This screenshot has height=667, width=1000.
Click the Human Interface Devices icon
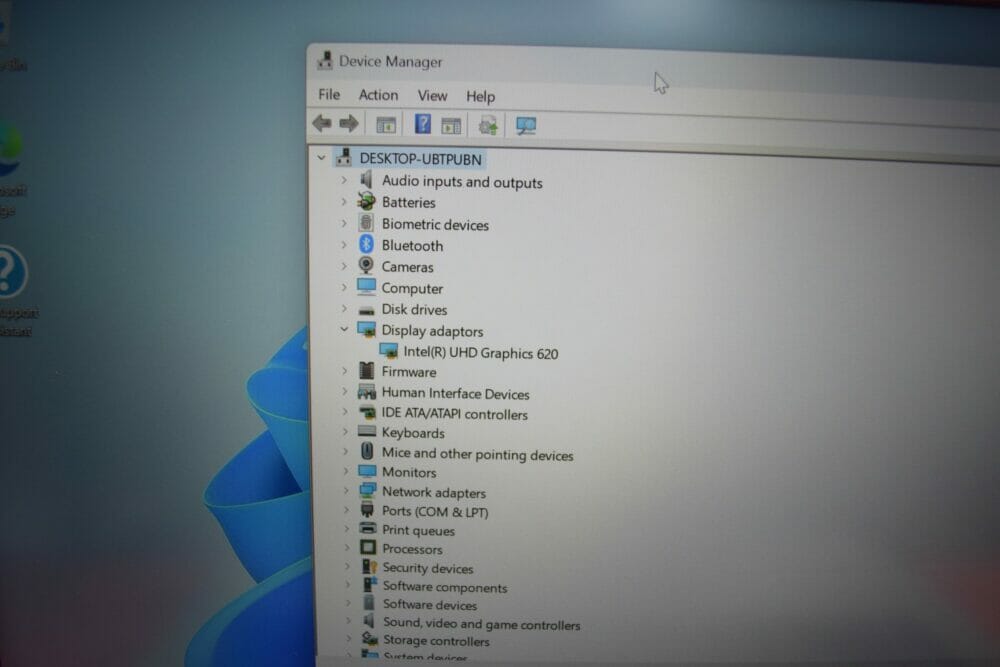coord(367,392)
